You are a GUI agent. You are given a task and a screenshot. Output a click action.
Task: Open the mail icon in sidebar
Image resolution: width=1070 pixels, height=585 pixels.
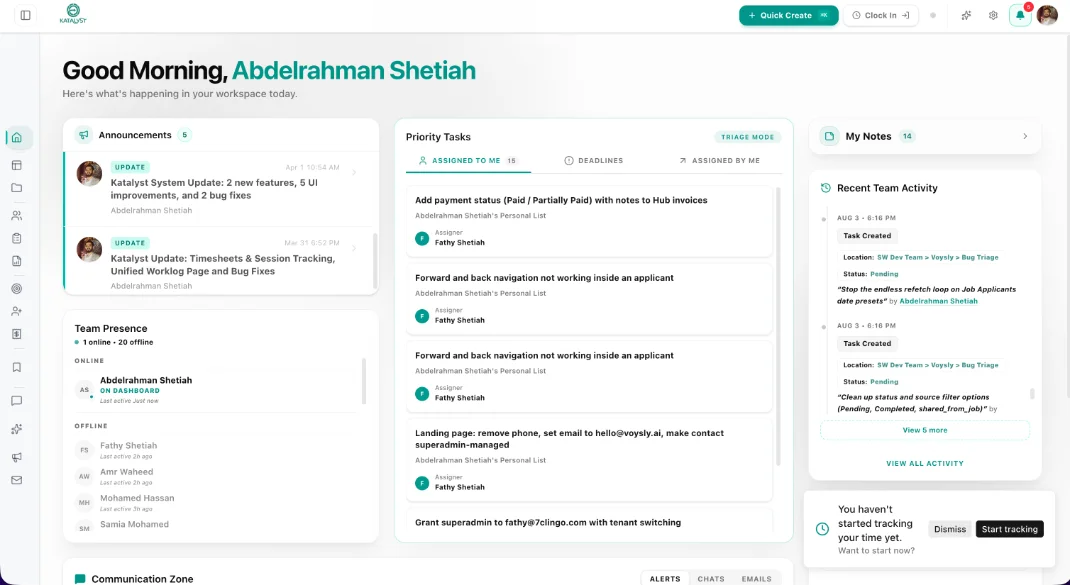pos(17,480)
